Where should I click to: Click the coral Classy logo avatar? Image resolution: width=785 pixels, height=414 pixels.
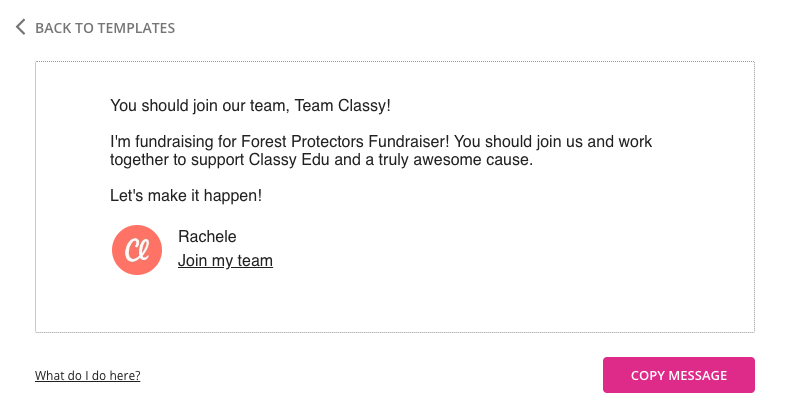(x=137, y=250)
